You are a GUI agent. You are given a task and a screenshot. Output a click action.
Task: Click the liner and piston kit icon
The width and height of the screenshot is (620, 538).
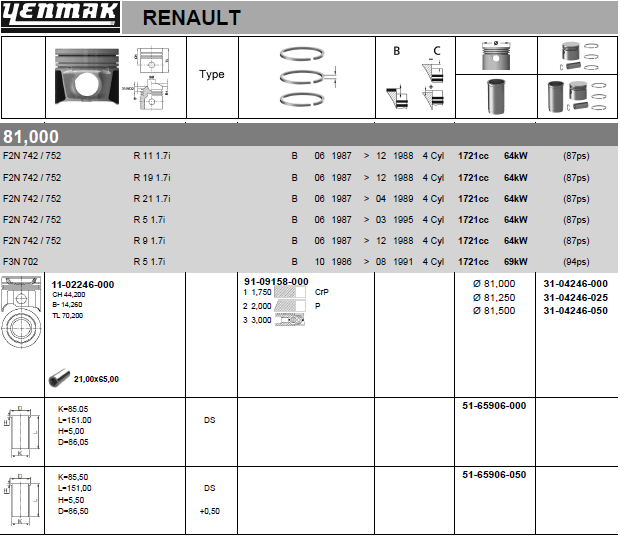577,96
